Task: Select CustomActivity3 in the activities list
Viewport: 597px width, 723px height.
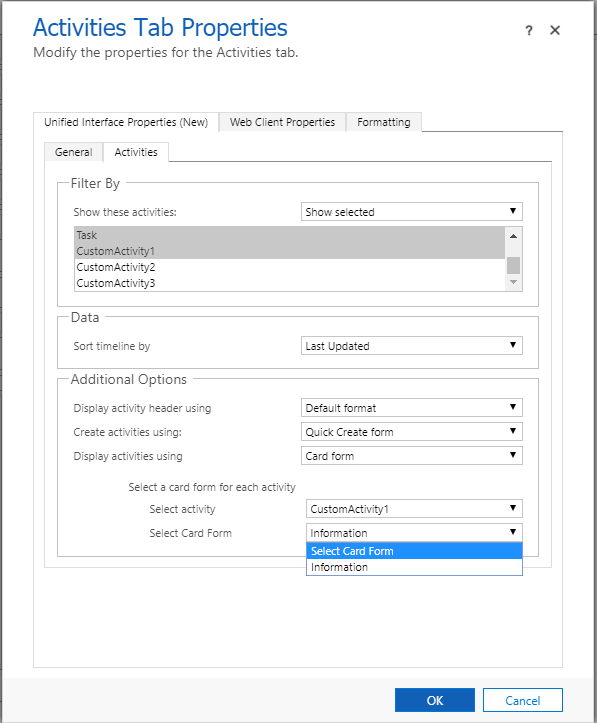Action: (x=290, y=283)
